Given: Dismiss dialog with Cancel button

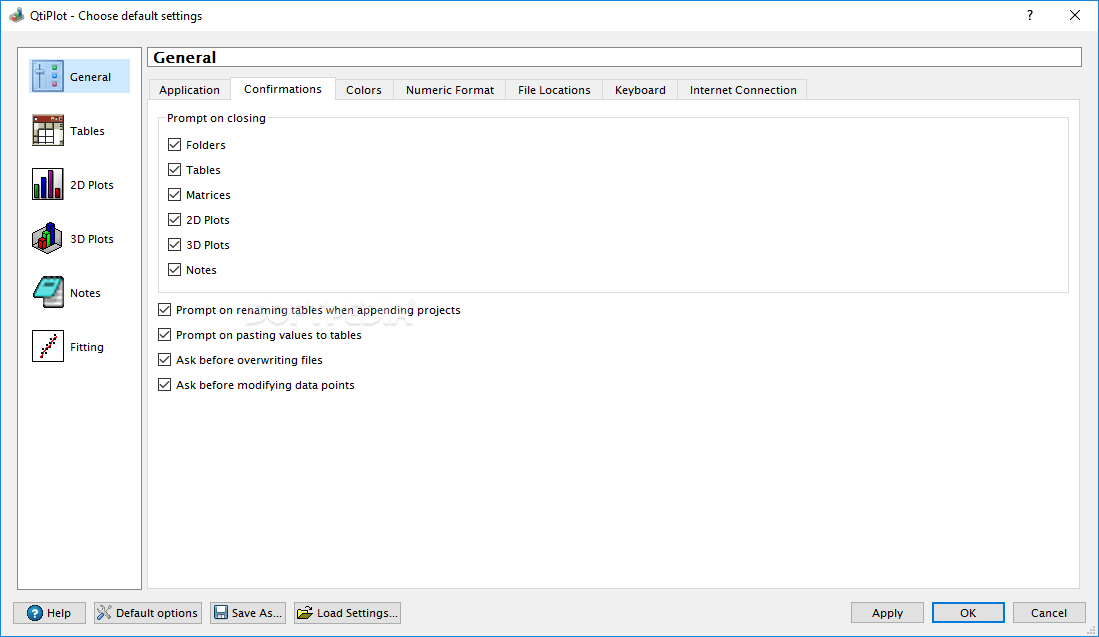Looking at the screenshot, I should pyautogui.click(x=1049, y=612).
